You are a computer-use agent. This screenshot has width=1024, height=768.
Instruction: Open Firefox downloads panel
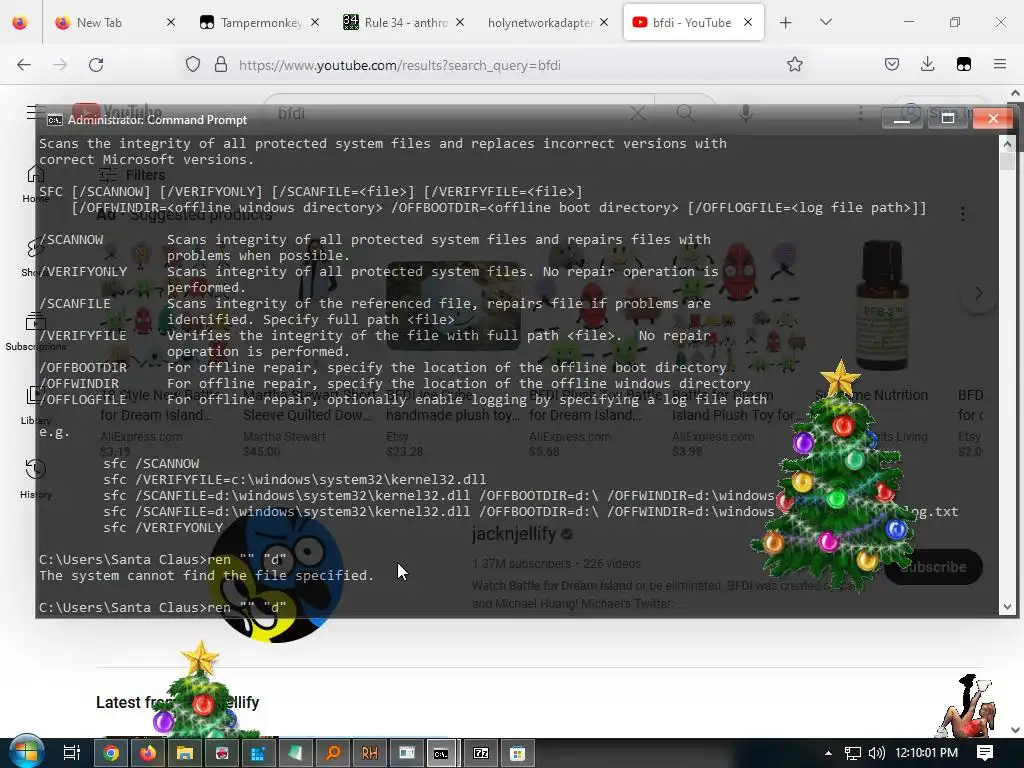927,64
